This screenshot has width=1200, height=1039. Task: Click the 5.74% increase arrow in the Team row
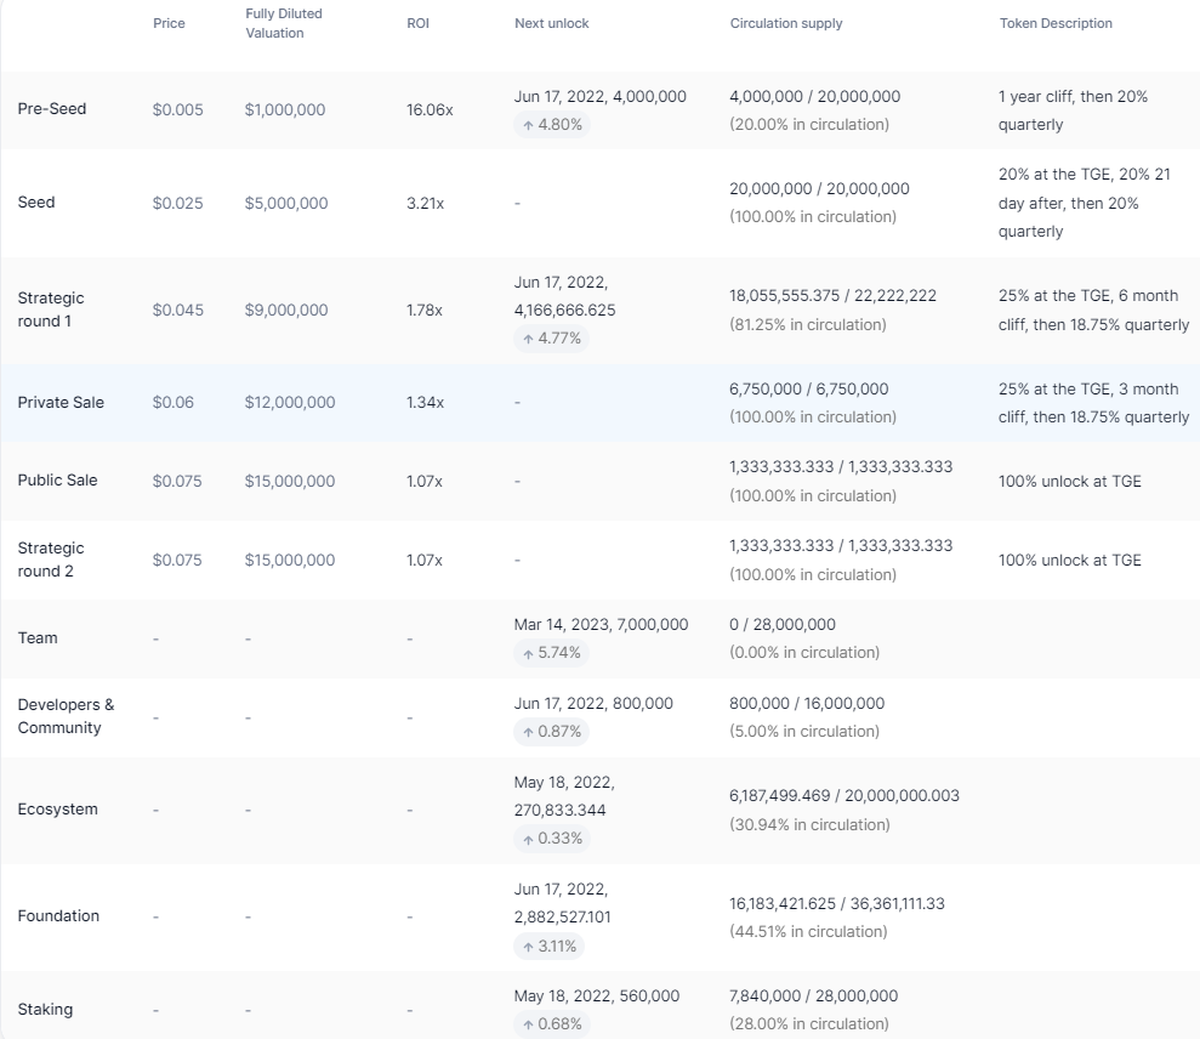552,652
